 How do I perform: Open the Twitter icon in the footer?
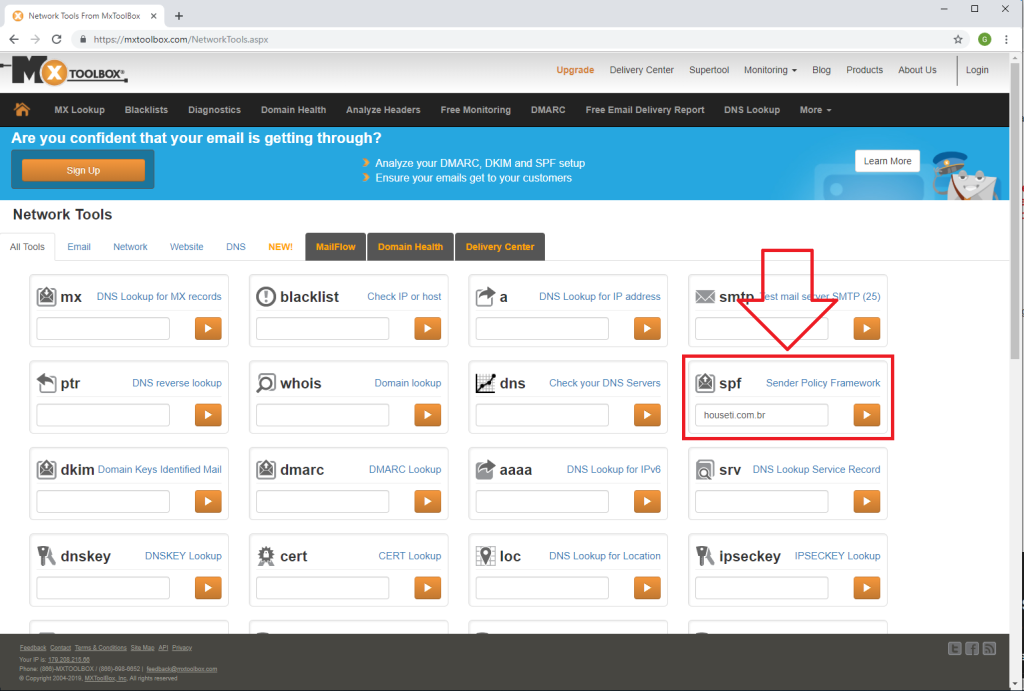[955, 649]
